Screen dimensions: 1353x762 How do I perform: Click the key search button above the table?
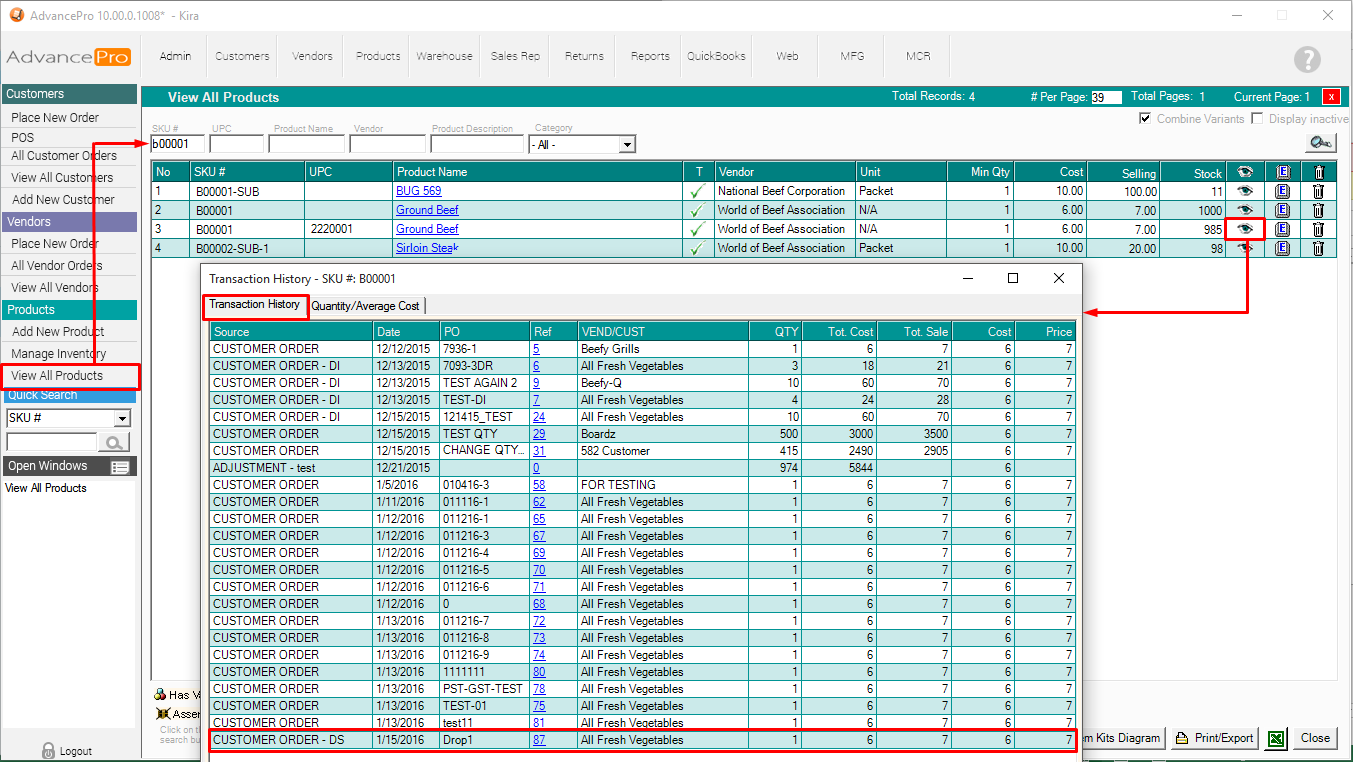click(x=1320, y=143)
